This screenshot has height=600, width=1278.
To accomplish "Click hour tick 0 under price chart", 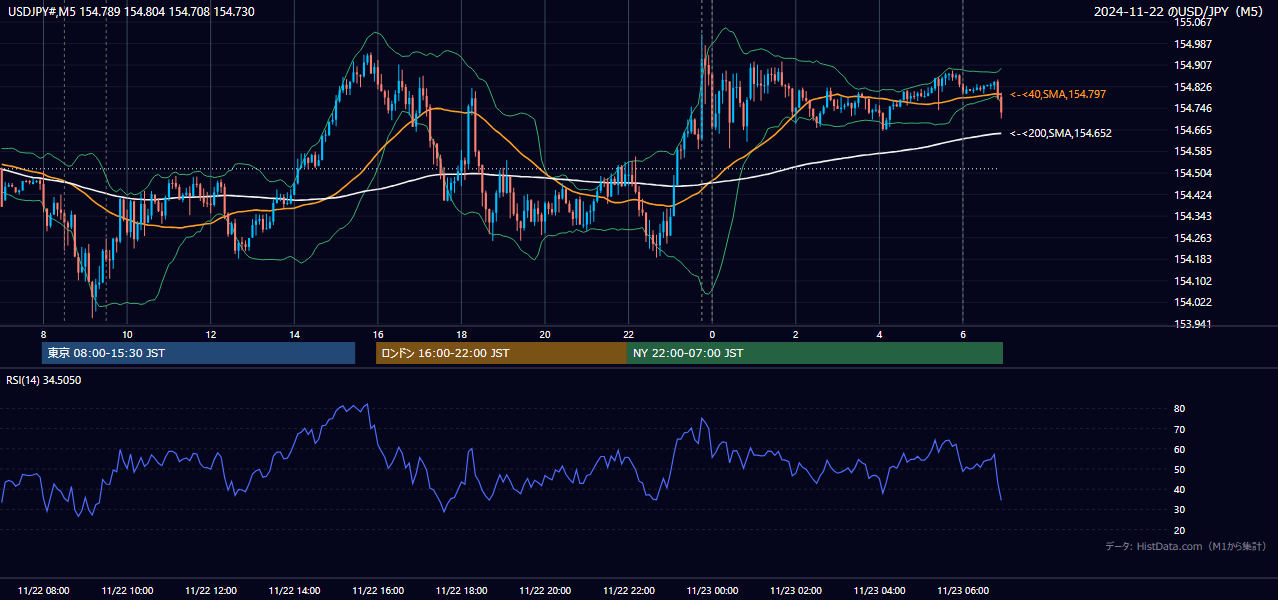I will tap(712, 334).
